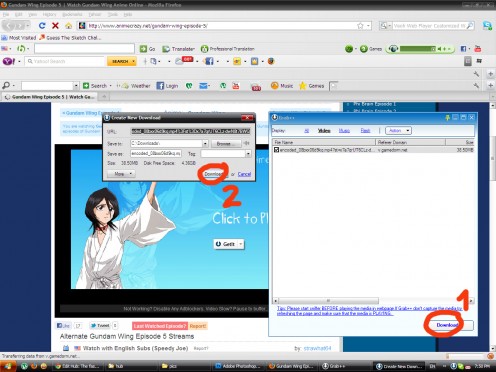496x372 pixels.
Task: Go to Firefox home page icon
Action: (69, 26)
